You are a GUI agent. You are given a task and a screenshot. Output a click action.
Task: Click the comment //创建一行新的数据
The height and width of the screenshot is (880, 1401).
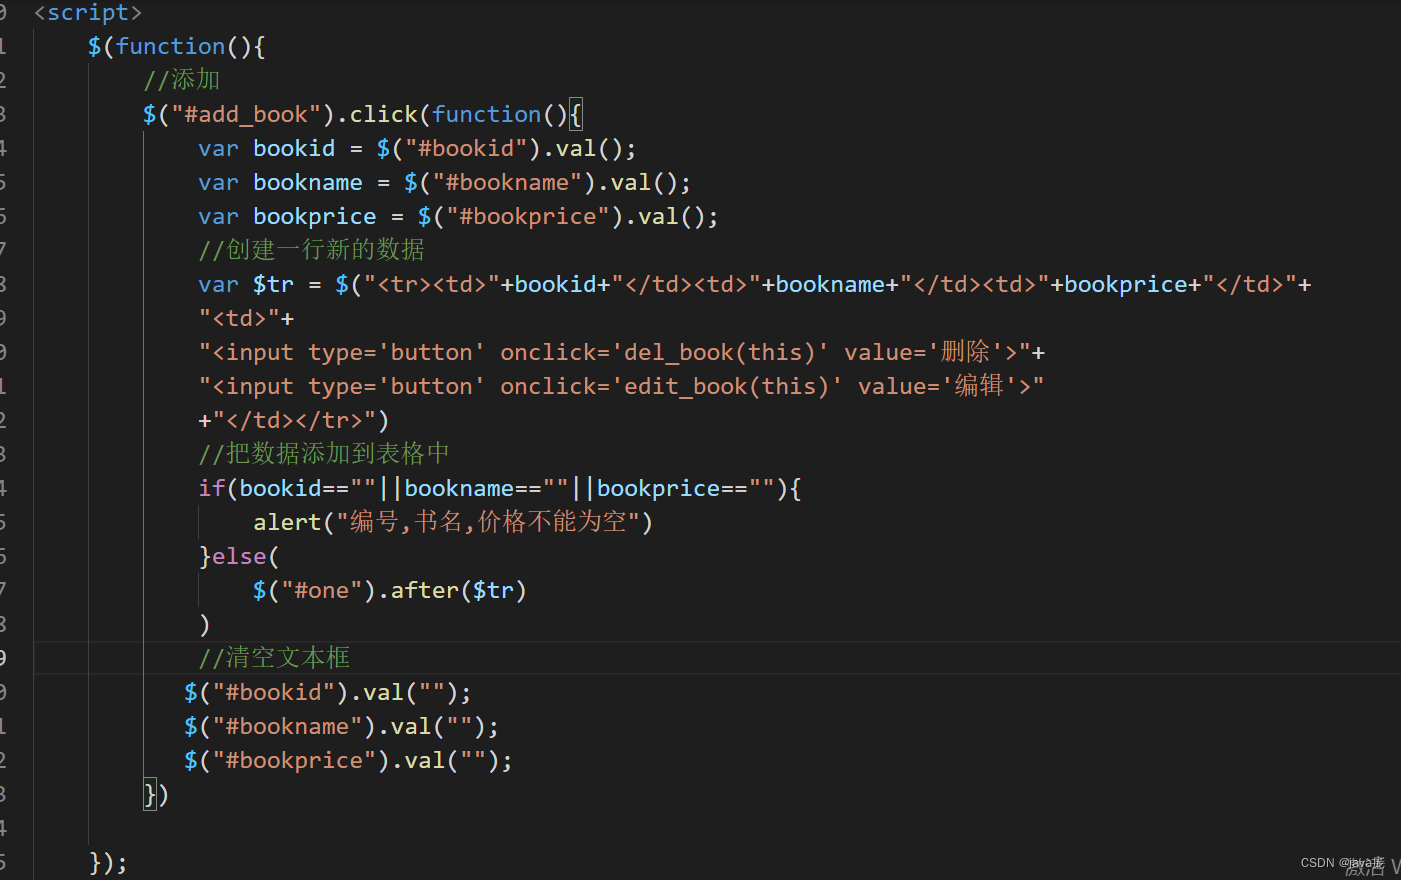coord(311,250)
